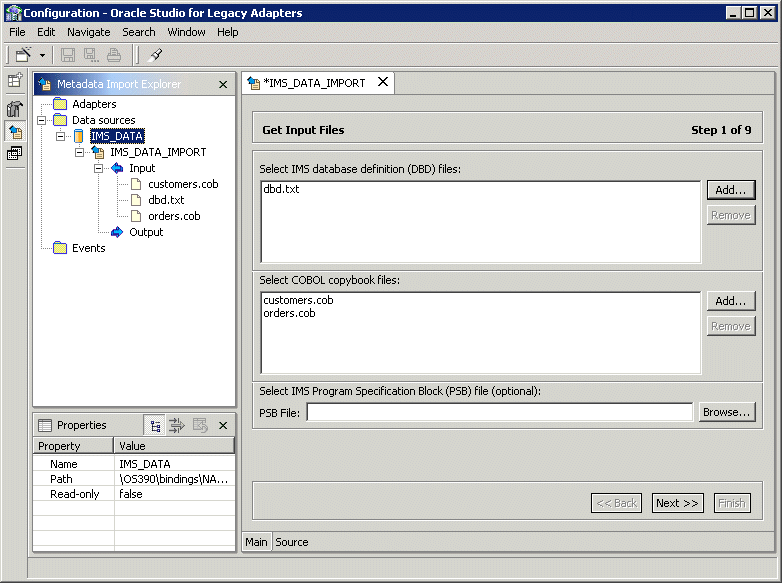
Task: Select customers.cob in the copybook list
Action: [x=298, y=300]
